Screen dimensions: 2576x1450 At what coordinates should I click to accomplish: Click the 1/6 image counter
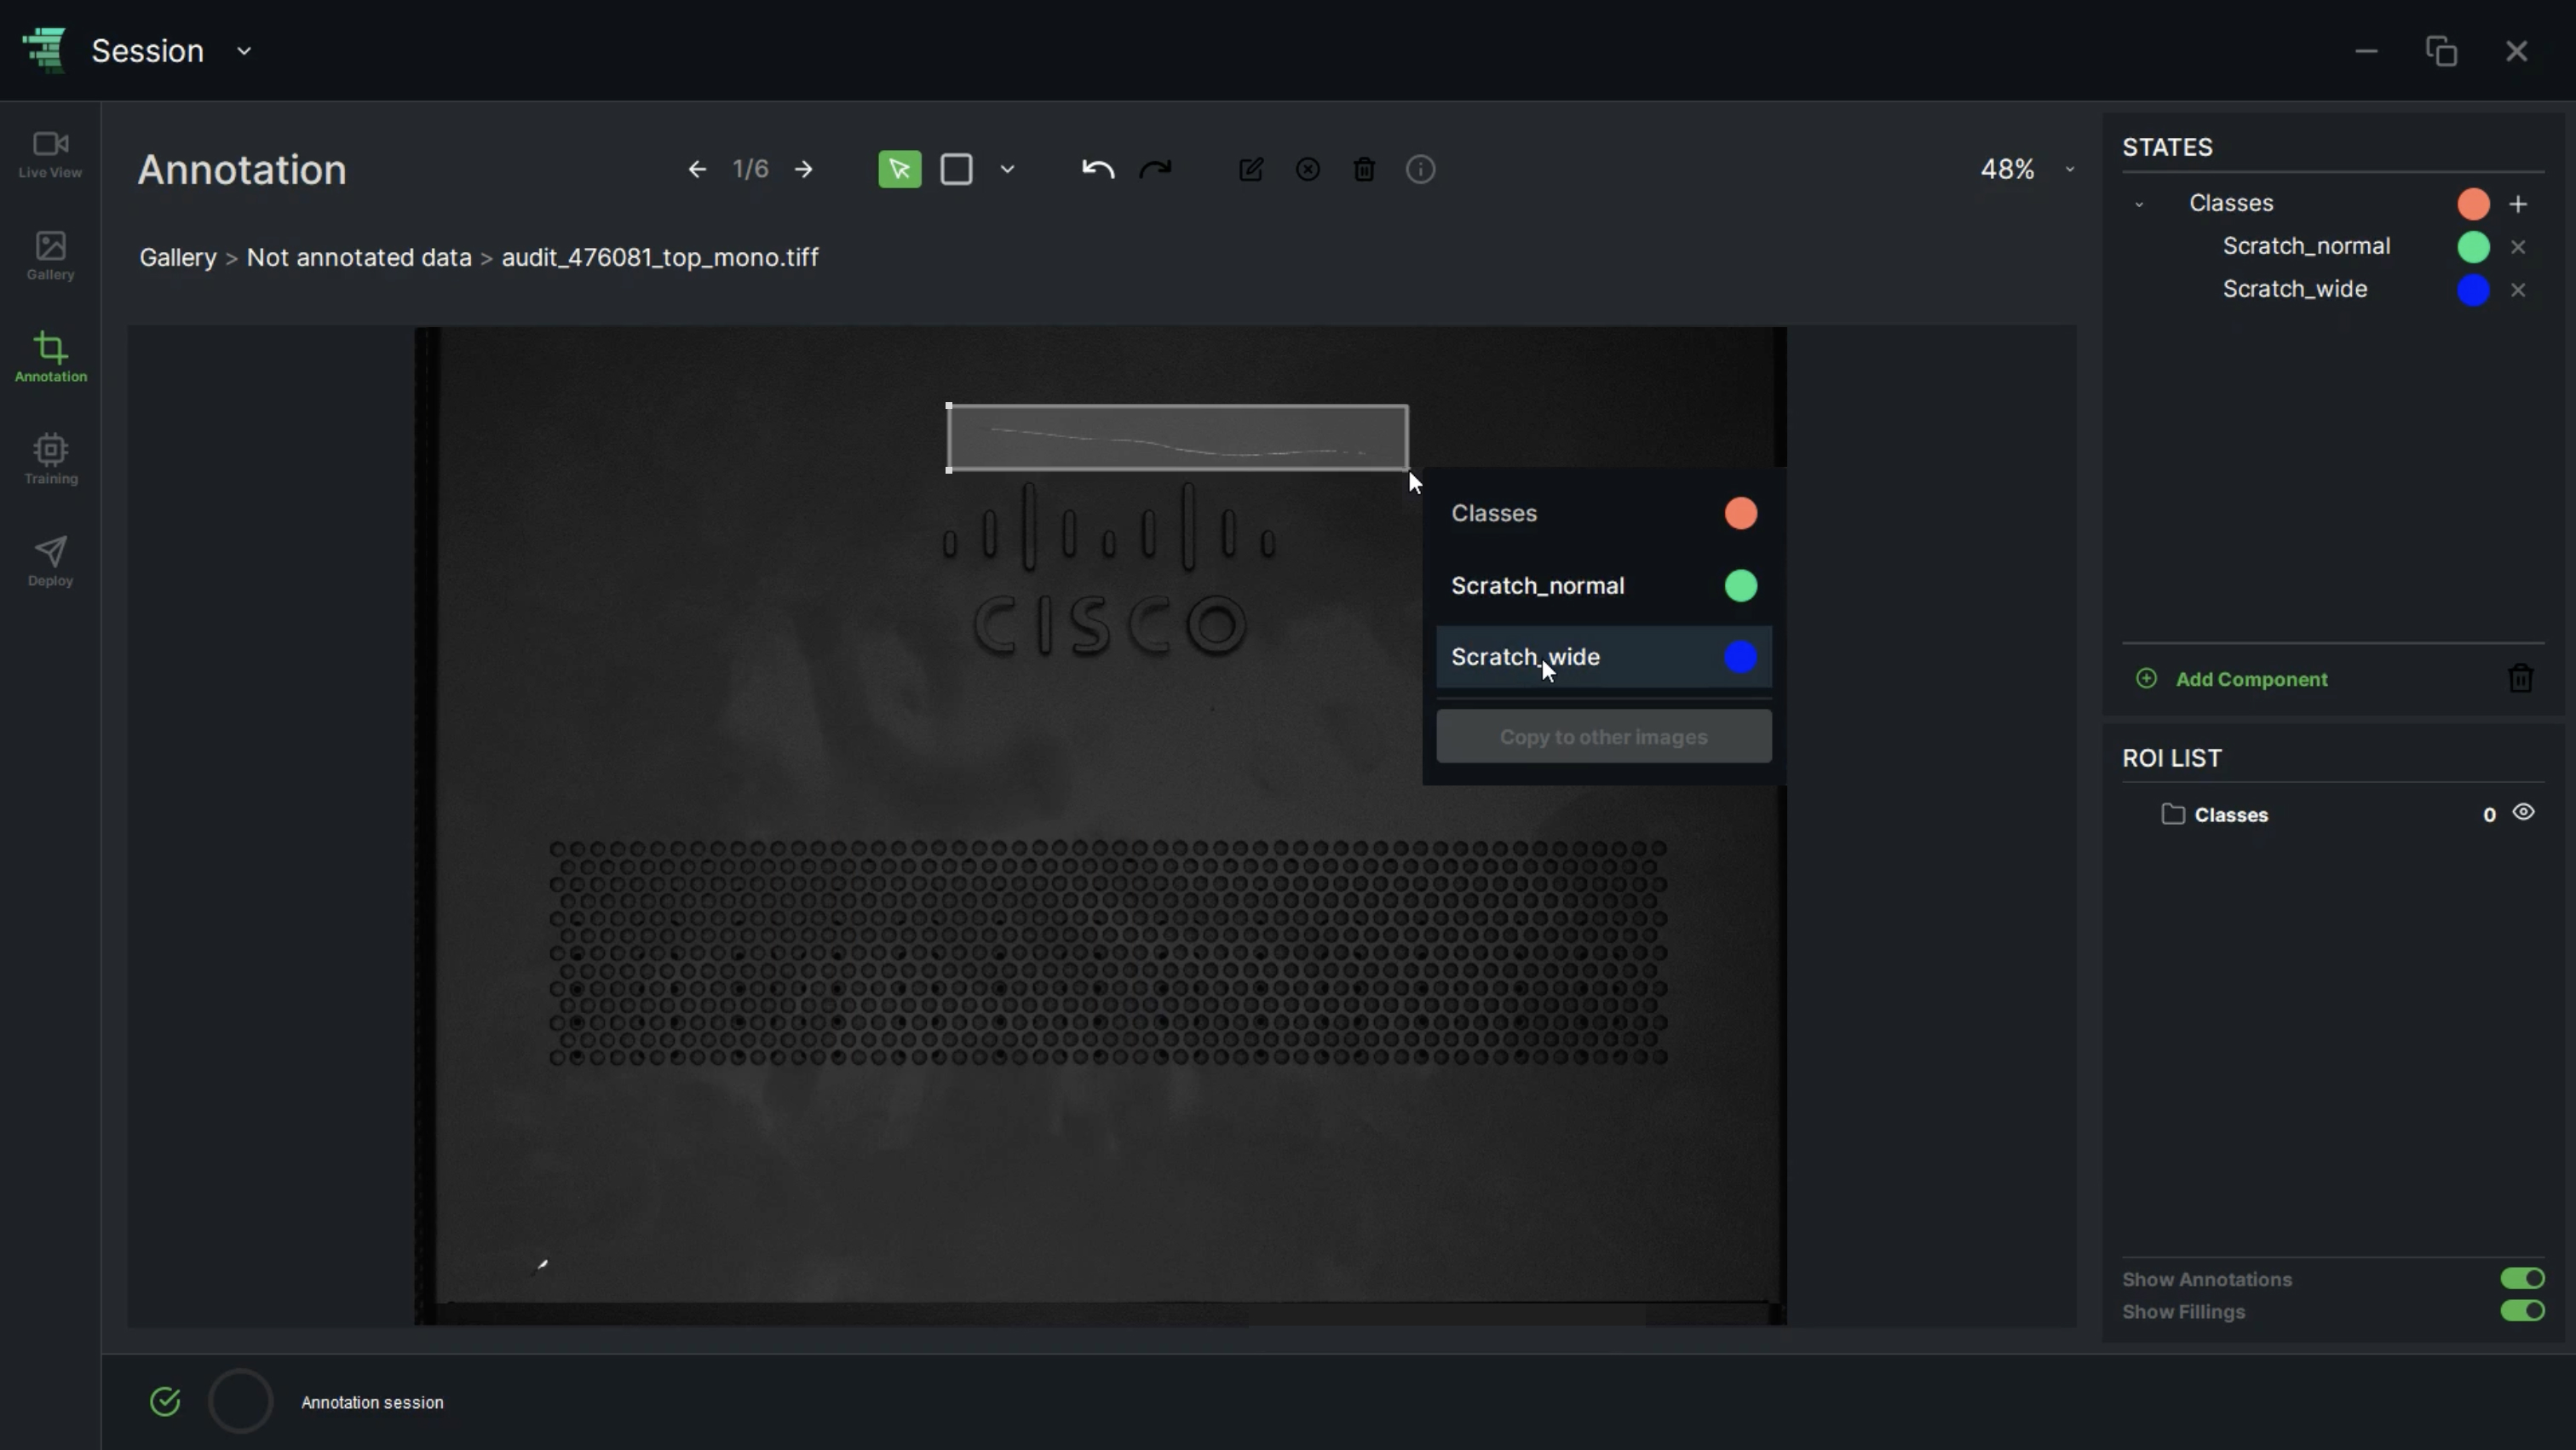click(x=751, y=170)
